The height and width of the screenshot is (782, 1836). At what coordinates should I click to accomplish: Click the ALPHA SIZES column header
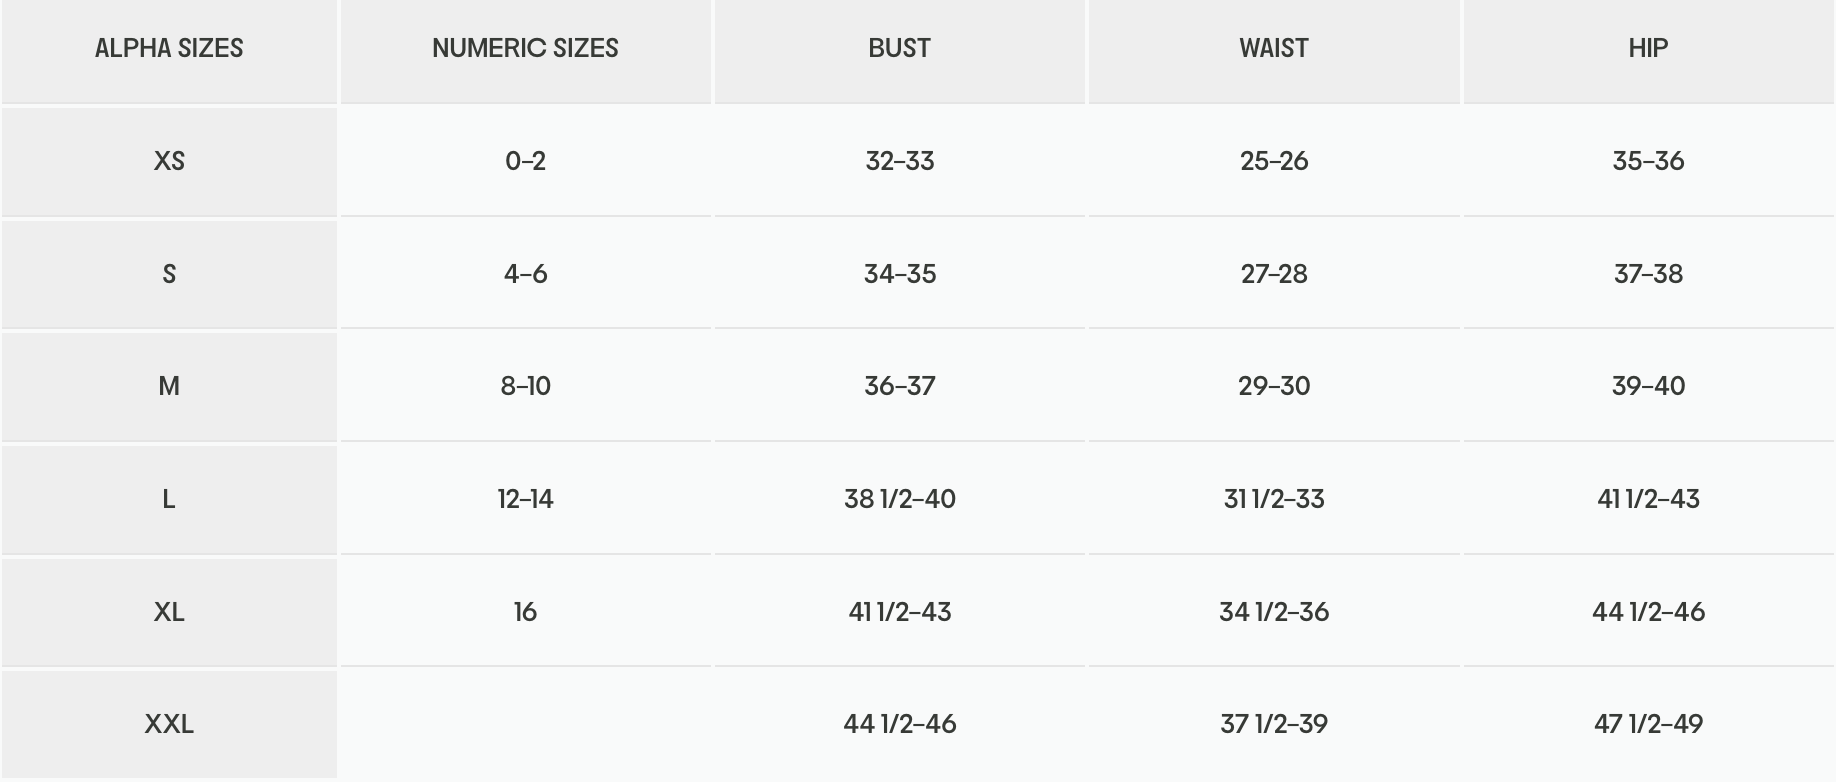click(169, 48)
